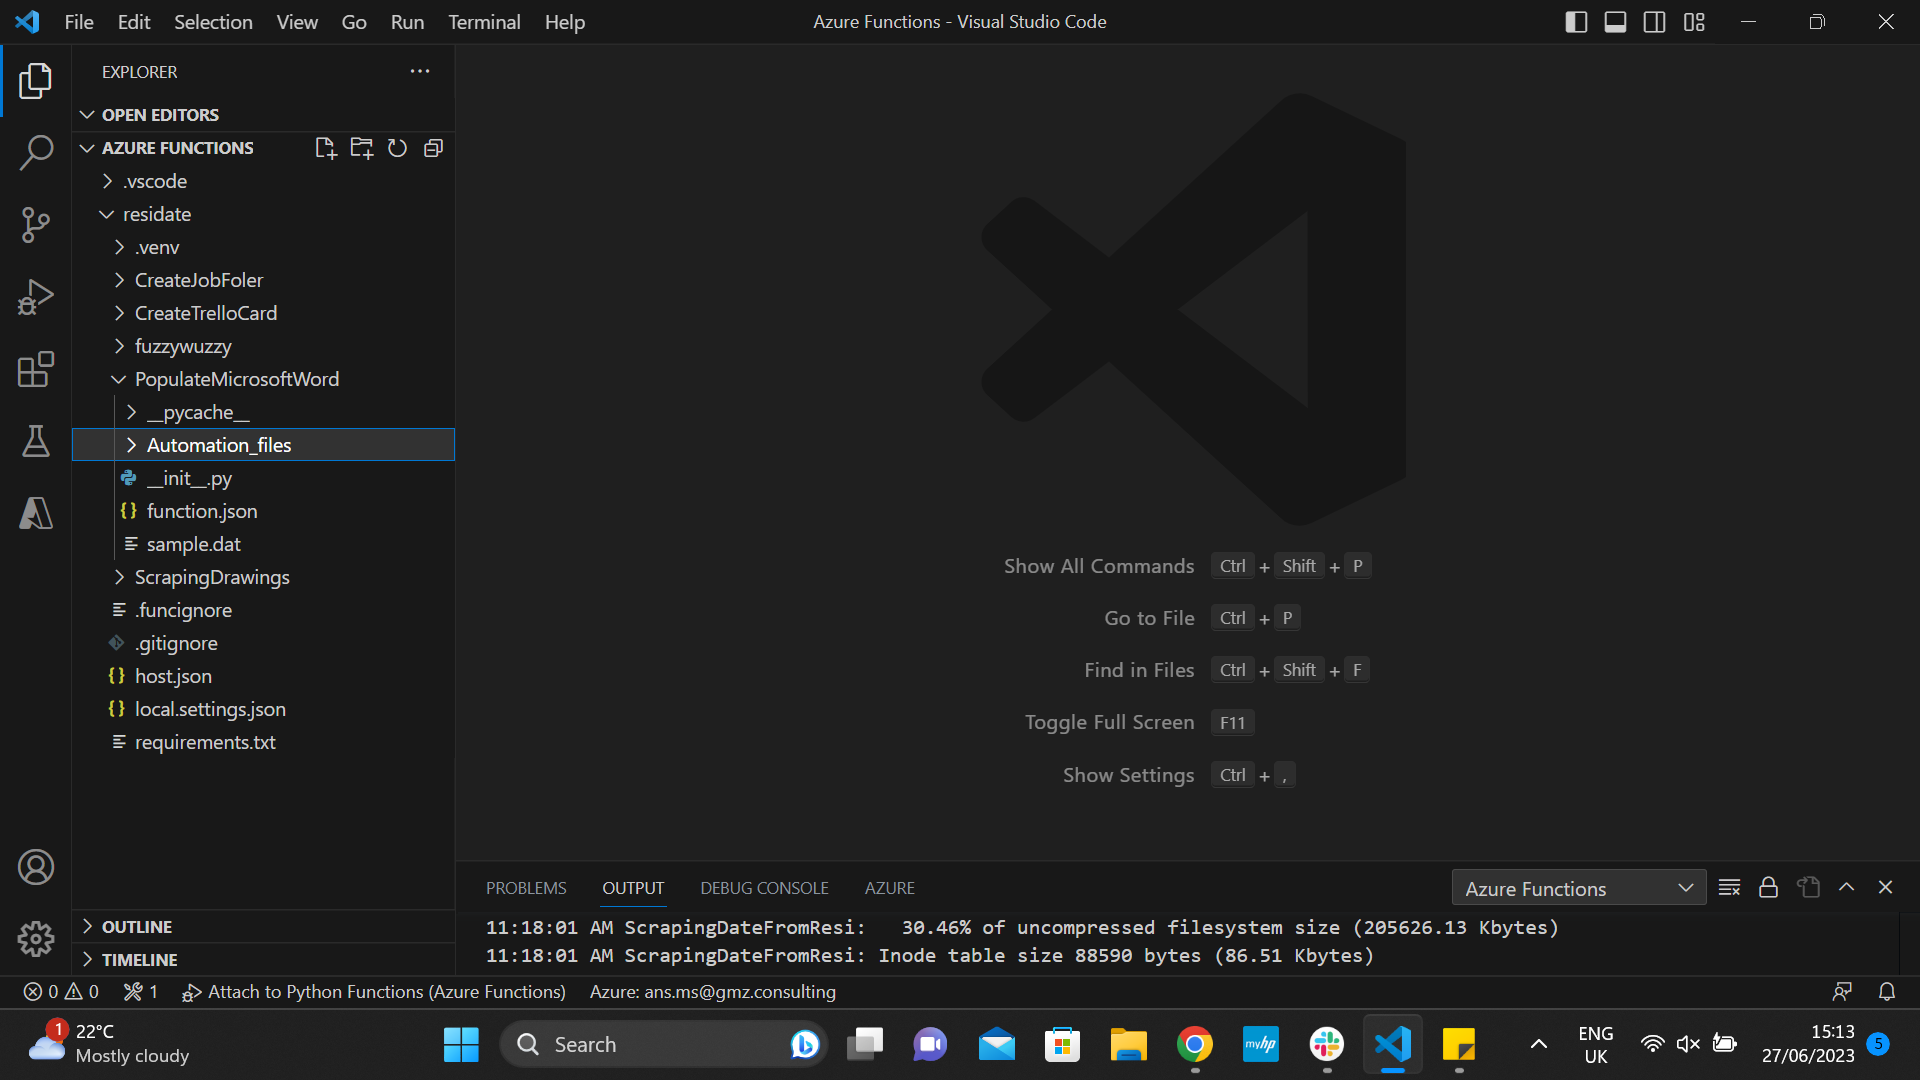Open the Explorer view in activity bar

36,81
